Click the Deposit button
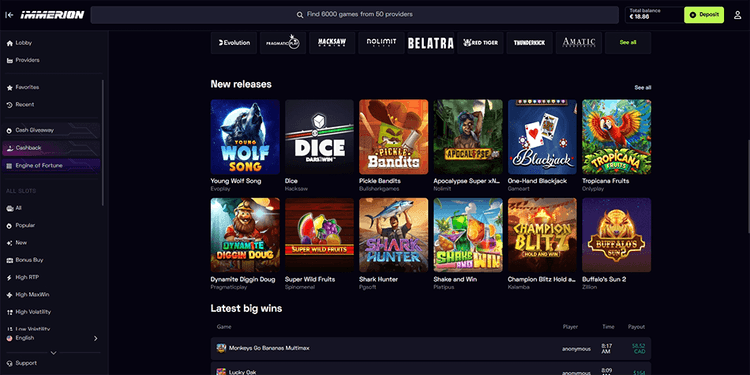The width and height of the screenshot is (750, 375). coord(704,15)
